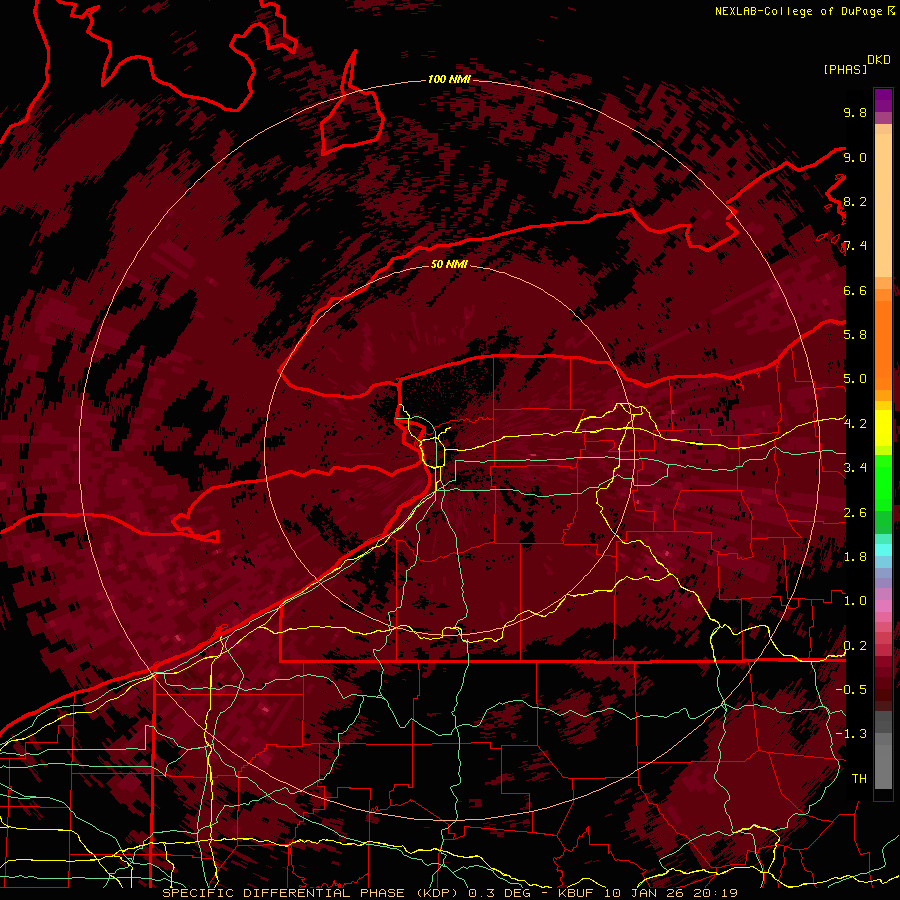The height and width of the screenshot is (900, 900).
Task: Click the 8.2 legend value
Action: (x=855, y=201)
